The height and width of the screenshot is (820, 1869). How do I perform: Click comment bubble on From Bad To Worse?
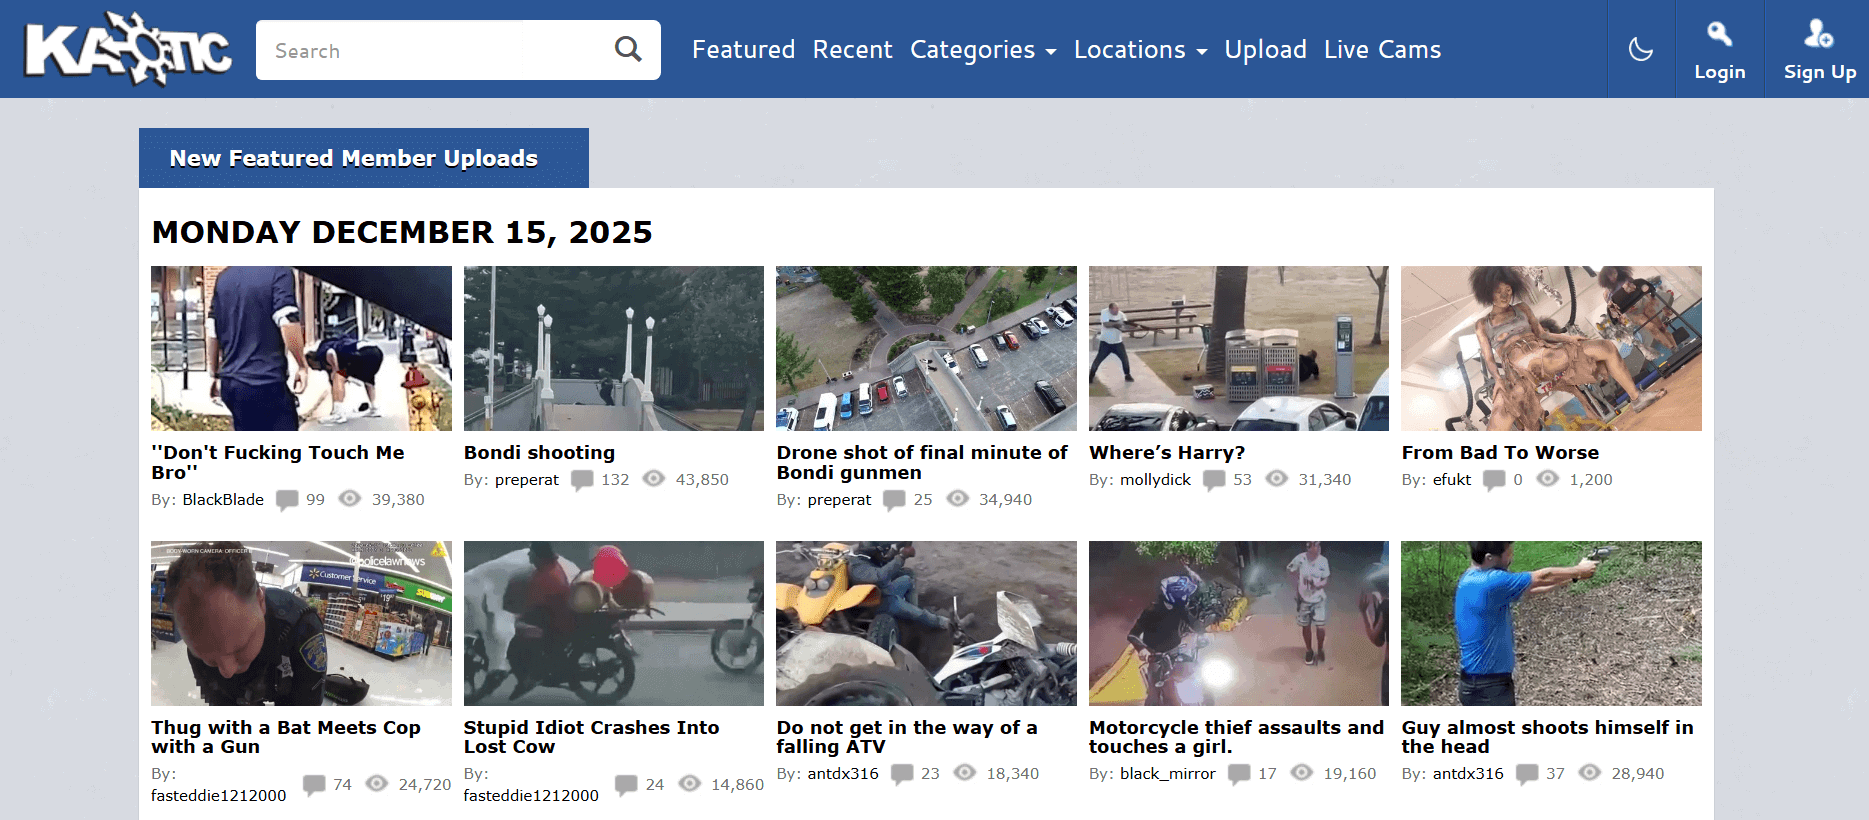(x=1494, y=480)
